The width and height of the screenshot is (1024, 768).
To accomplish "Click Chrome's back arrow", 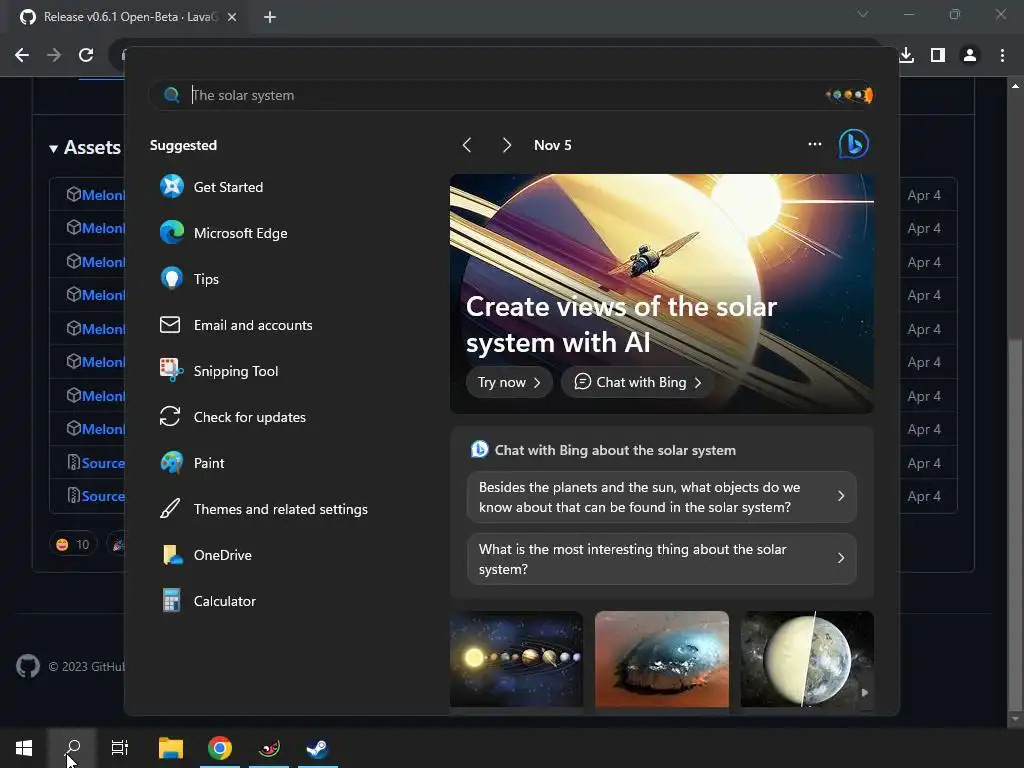I will pos(22,55).
